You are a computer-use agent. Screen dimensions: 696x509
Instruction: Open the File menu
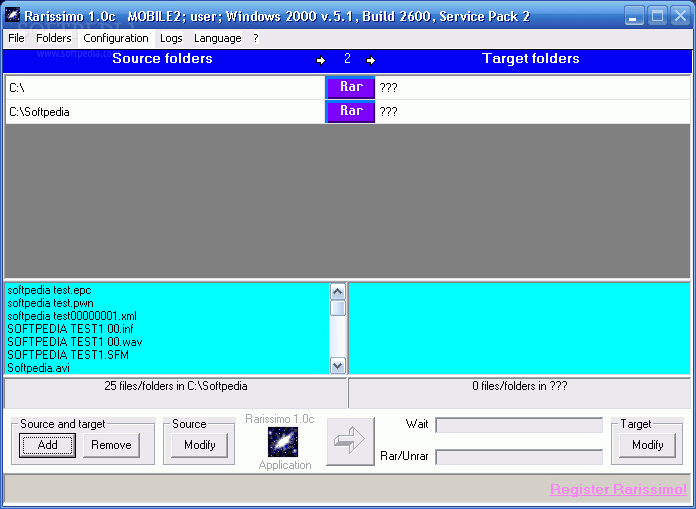click(x=16, y=38)
